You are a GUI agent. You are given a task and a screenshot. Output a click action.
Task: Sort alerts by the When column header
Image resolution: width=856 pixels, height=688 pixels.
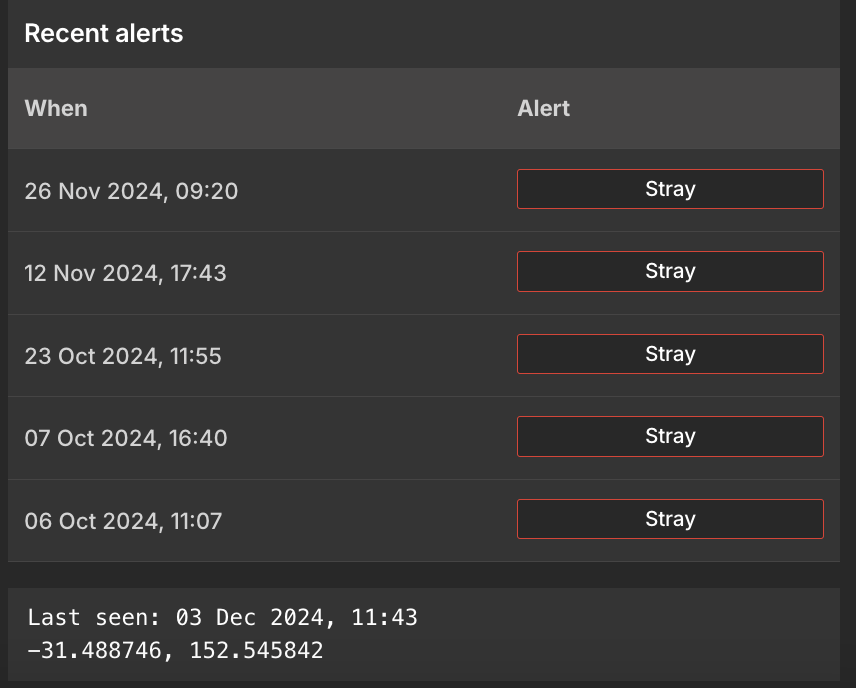click(x=56, y=108)
